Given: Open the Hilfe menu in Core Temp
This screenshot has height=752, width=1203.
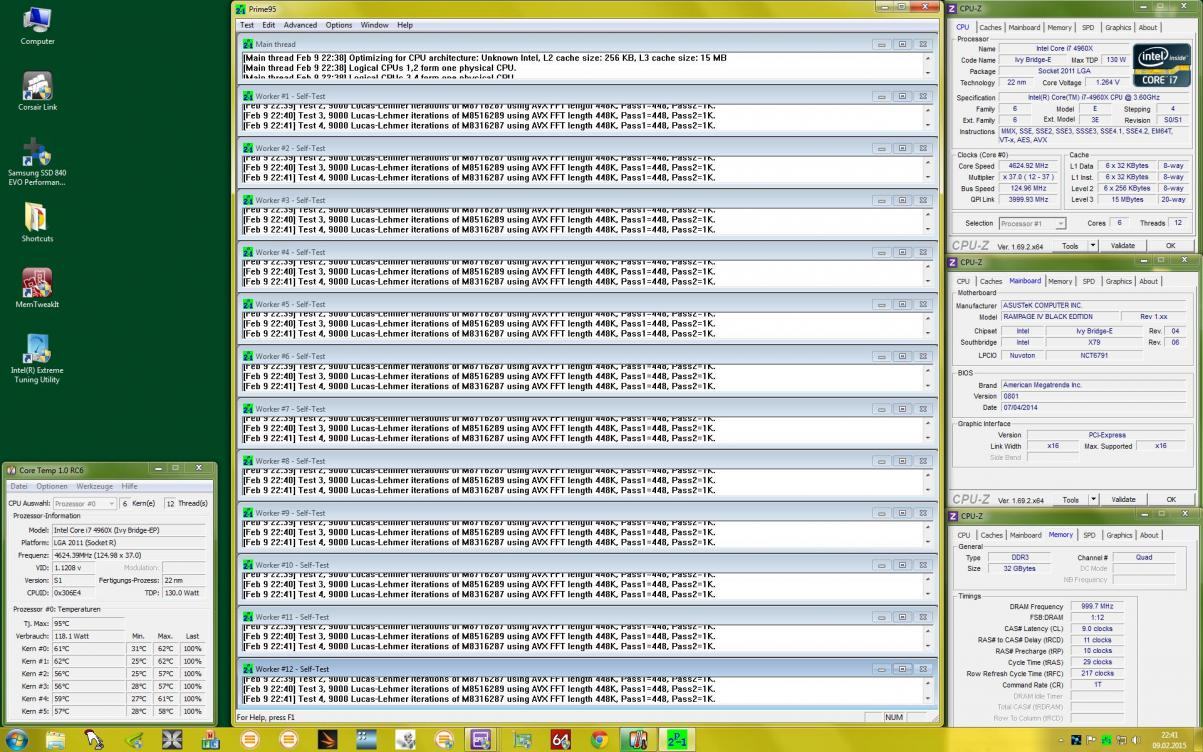Looking at the screenshot, I should [x=130, y=486].
